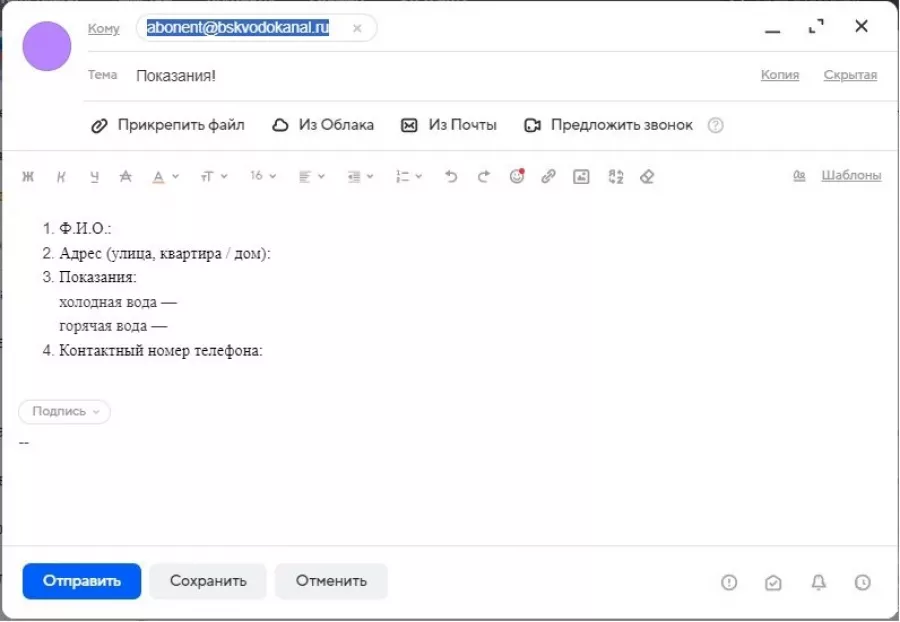Choose Из Облака attachment option
The height and width of the screenshot is (622, 900).
pyautogui.click(x=323, y=125)
